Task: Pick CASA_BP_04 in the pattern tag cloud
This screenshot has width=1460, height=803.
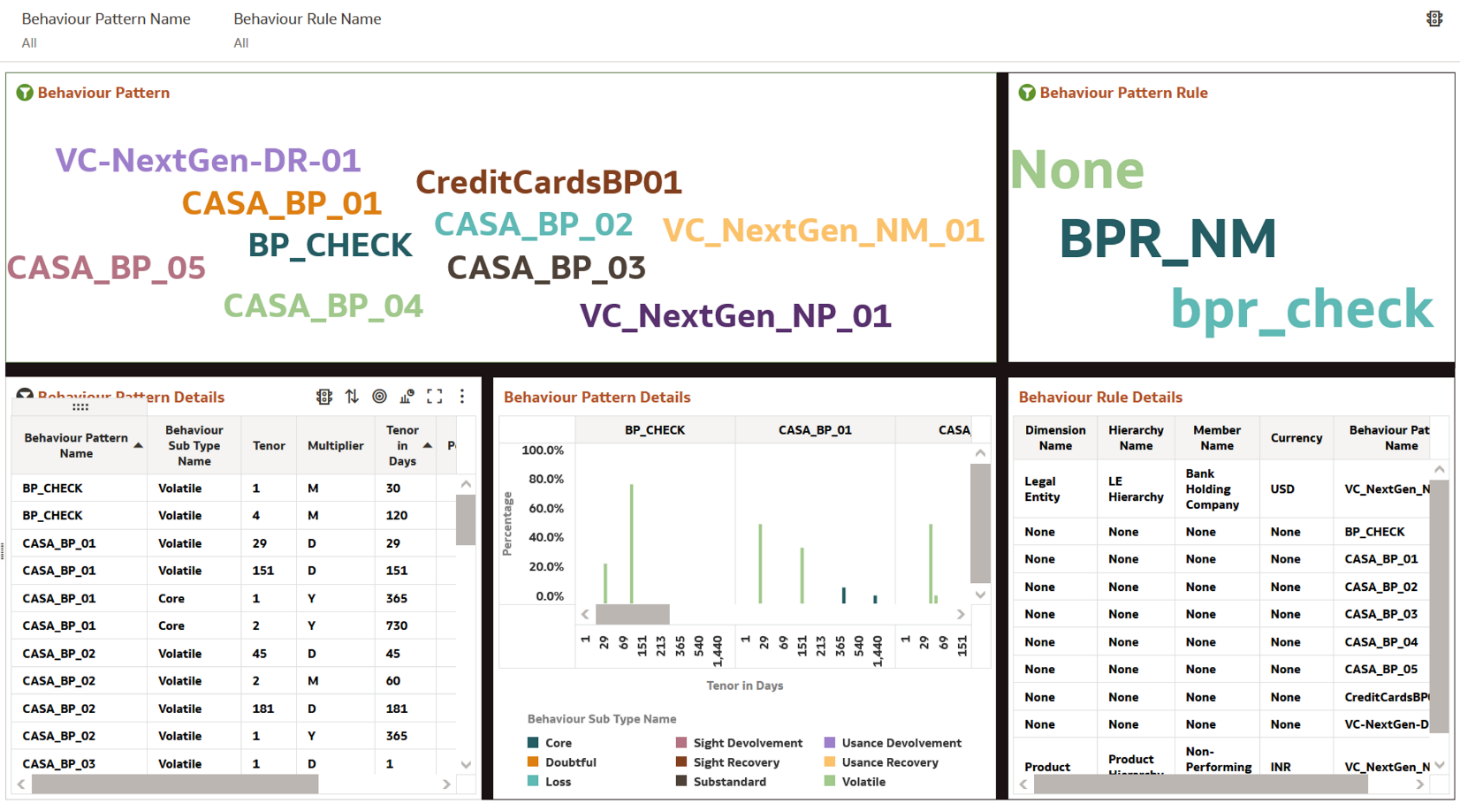Action: click(x=323, y=305)
